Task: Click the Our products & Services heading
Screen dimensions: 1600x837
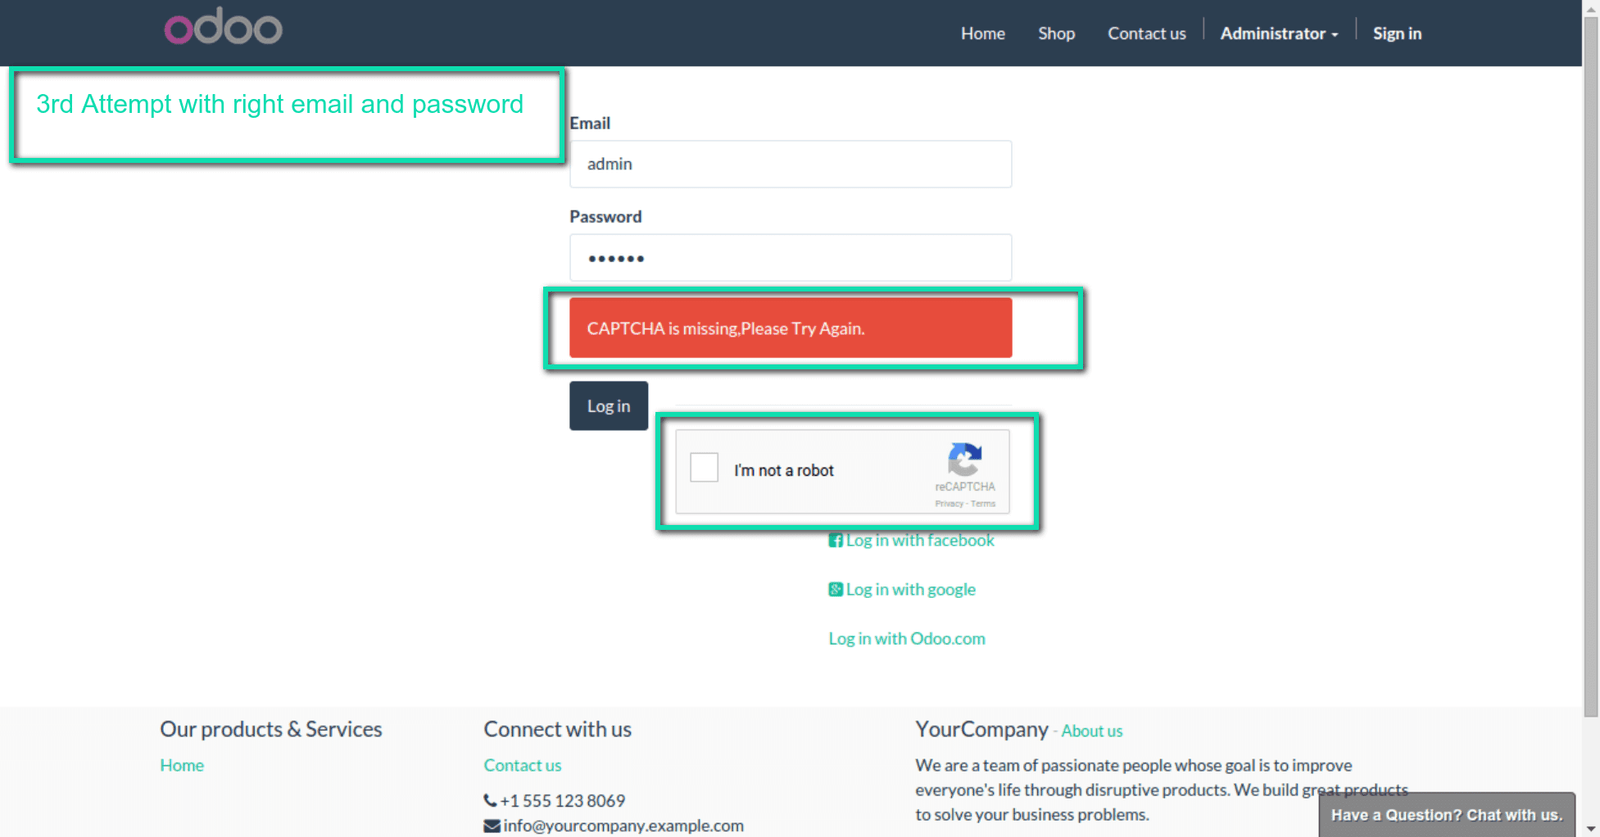Action: click(x=271, y=729)
